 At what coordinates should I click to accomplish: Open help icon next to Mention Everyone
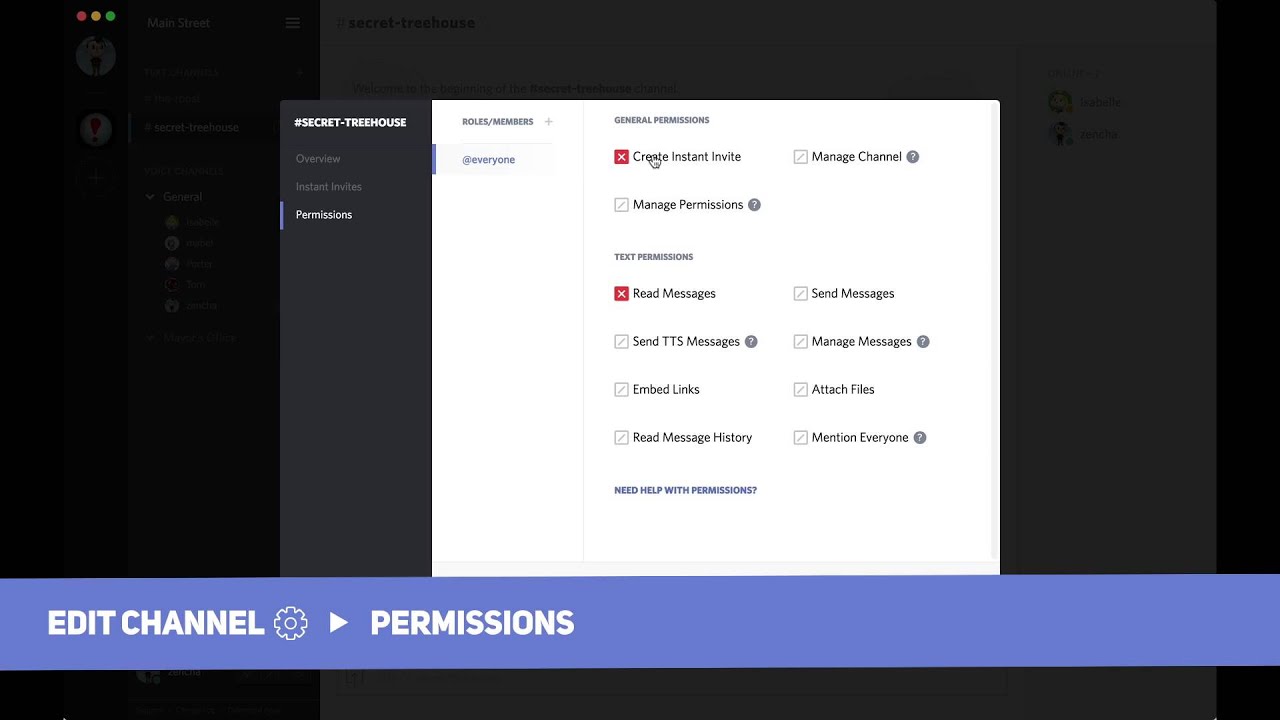point(920,438)
